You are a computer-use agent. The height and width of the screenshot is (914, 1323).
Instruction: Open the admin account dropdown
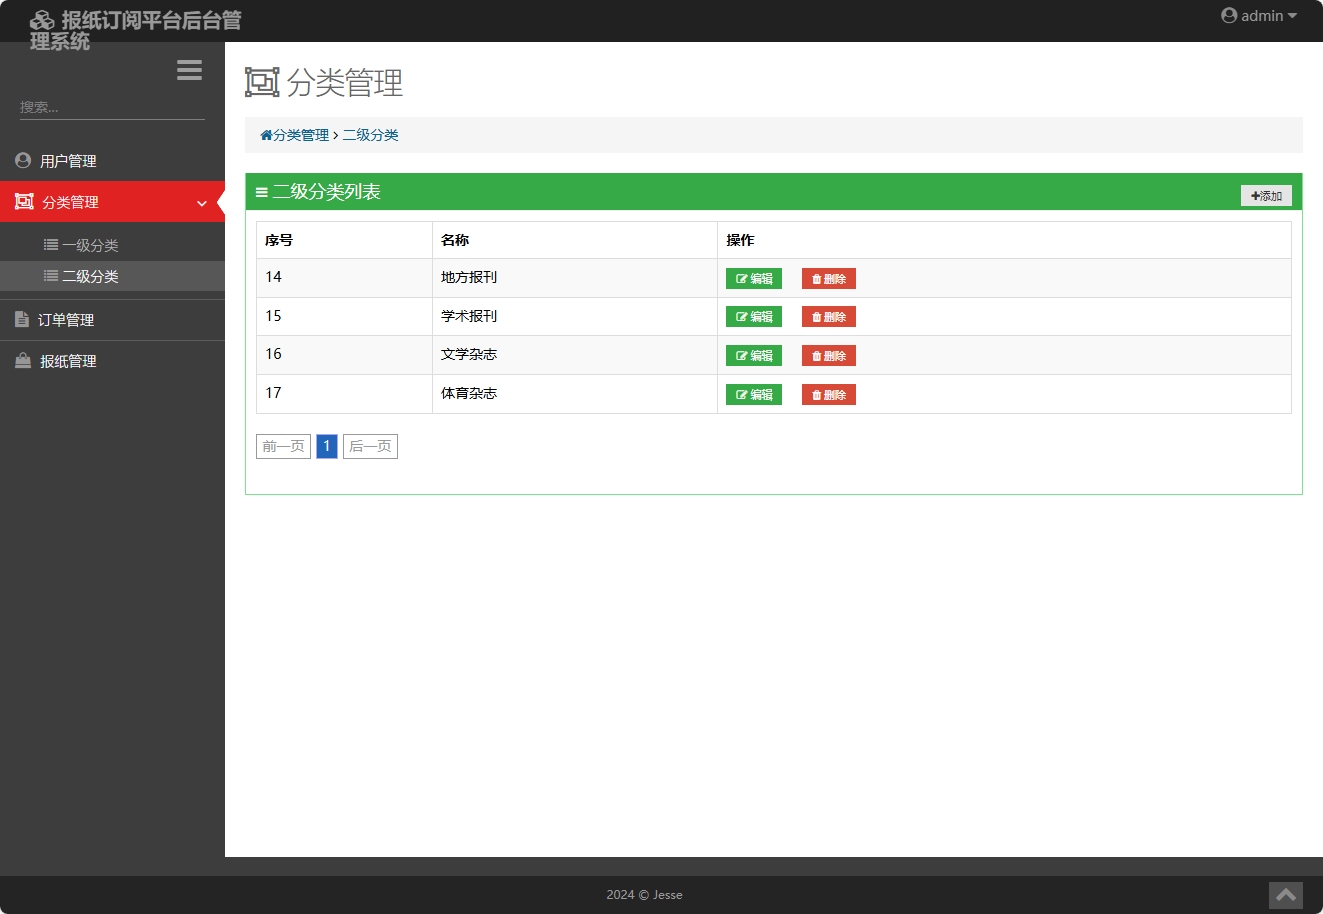click(1257, 15)
